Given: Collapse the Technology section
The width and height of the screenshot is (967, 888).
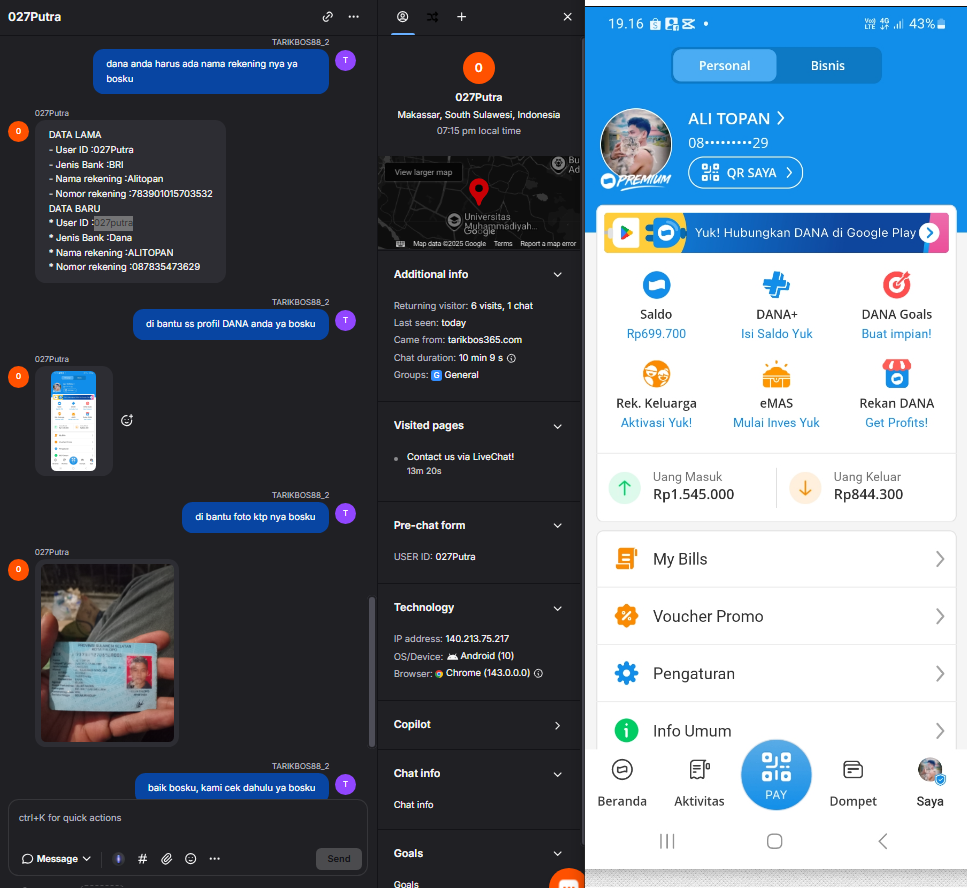Looking at the screenshot, I should tap(558, 608).
